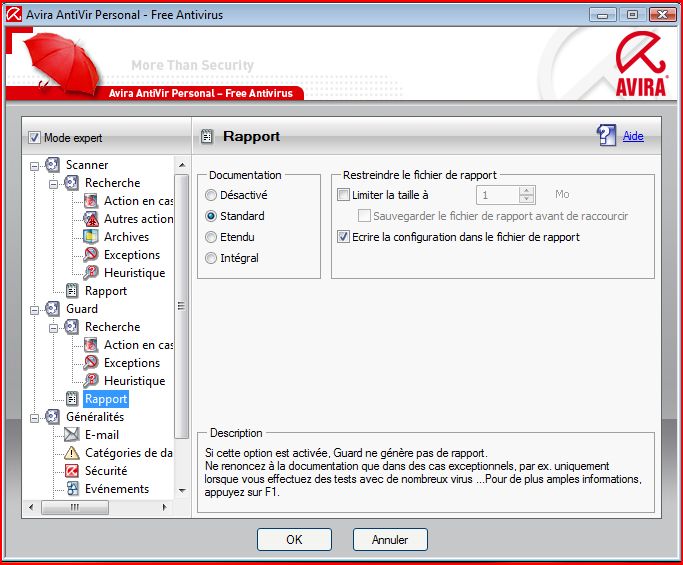Click the Guard 'Action en cas' icon
The image size is (683, 565).
91,345
